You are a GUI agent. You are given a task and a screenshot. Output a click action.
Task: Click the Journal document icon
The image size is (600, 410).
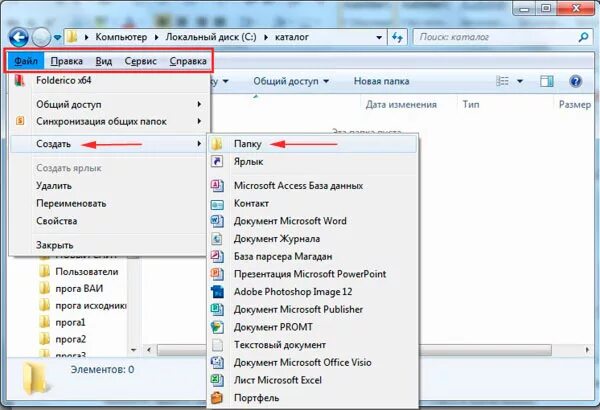coord(217,238)
